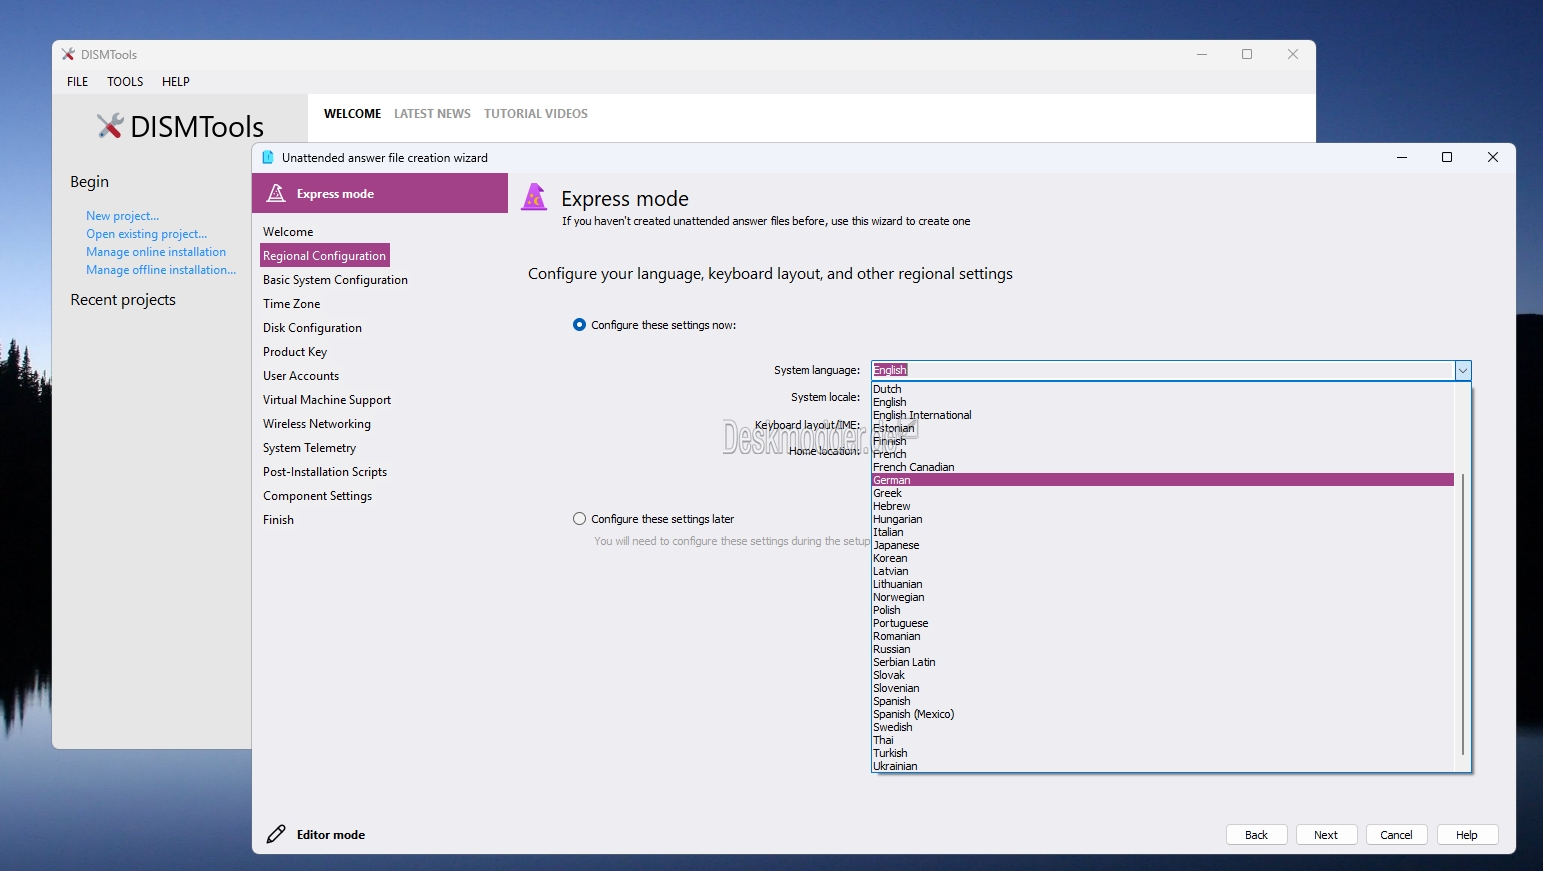Click the DISMTools wrench logo icon
Image resolution: width=1543 pixels, height=871 pixels.
[x=109, y=126]
